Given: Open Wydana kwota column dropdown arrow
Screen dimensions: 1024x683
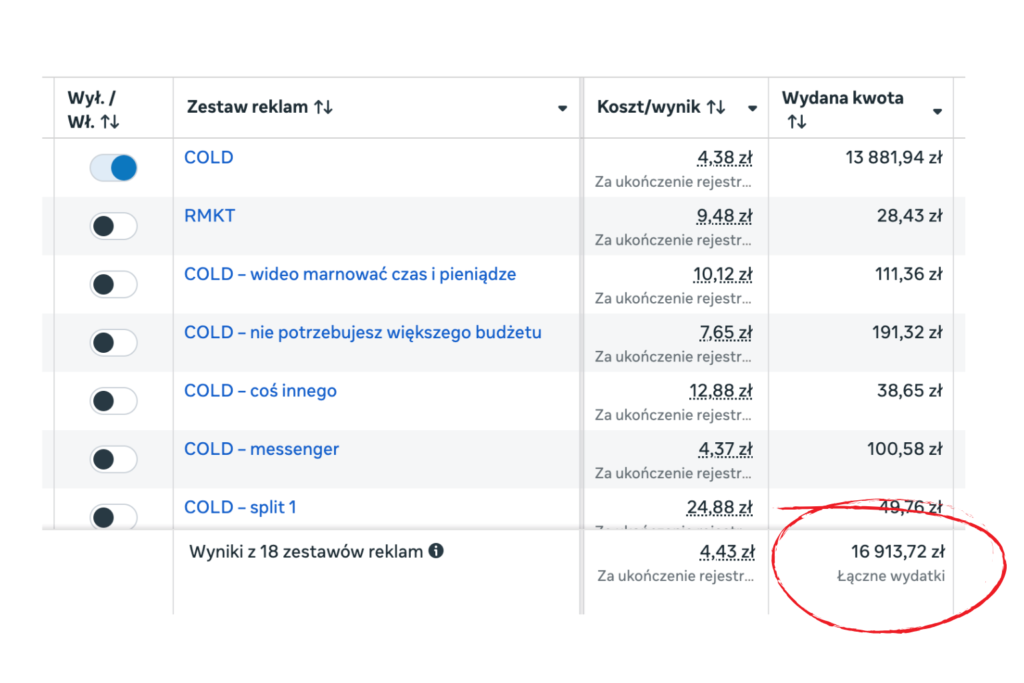Looking at the screenshot, I should pos(937,111).
